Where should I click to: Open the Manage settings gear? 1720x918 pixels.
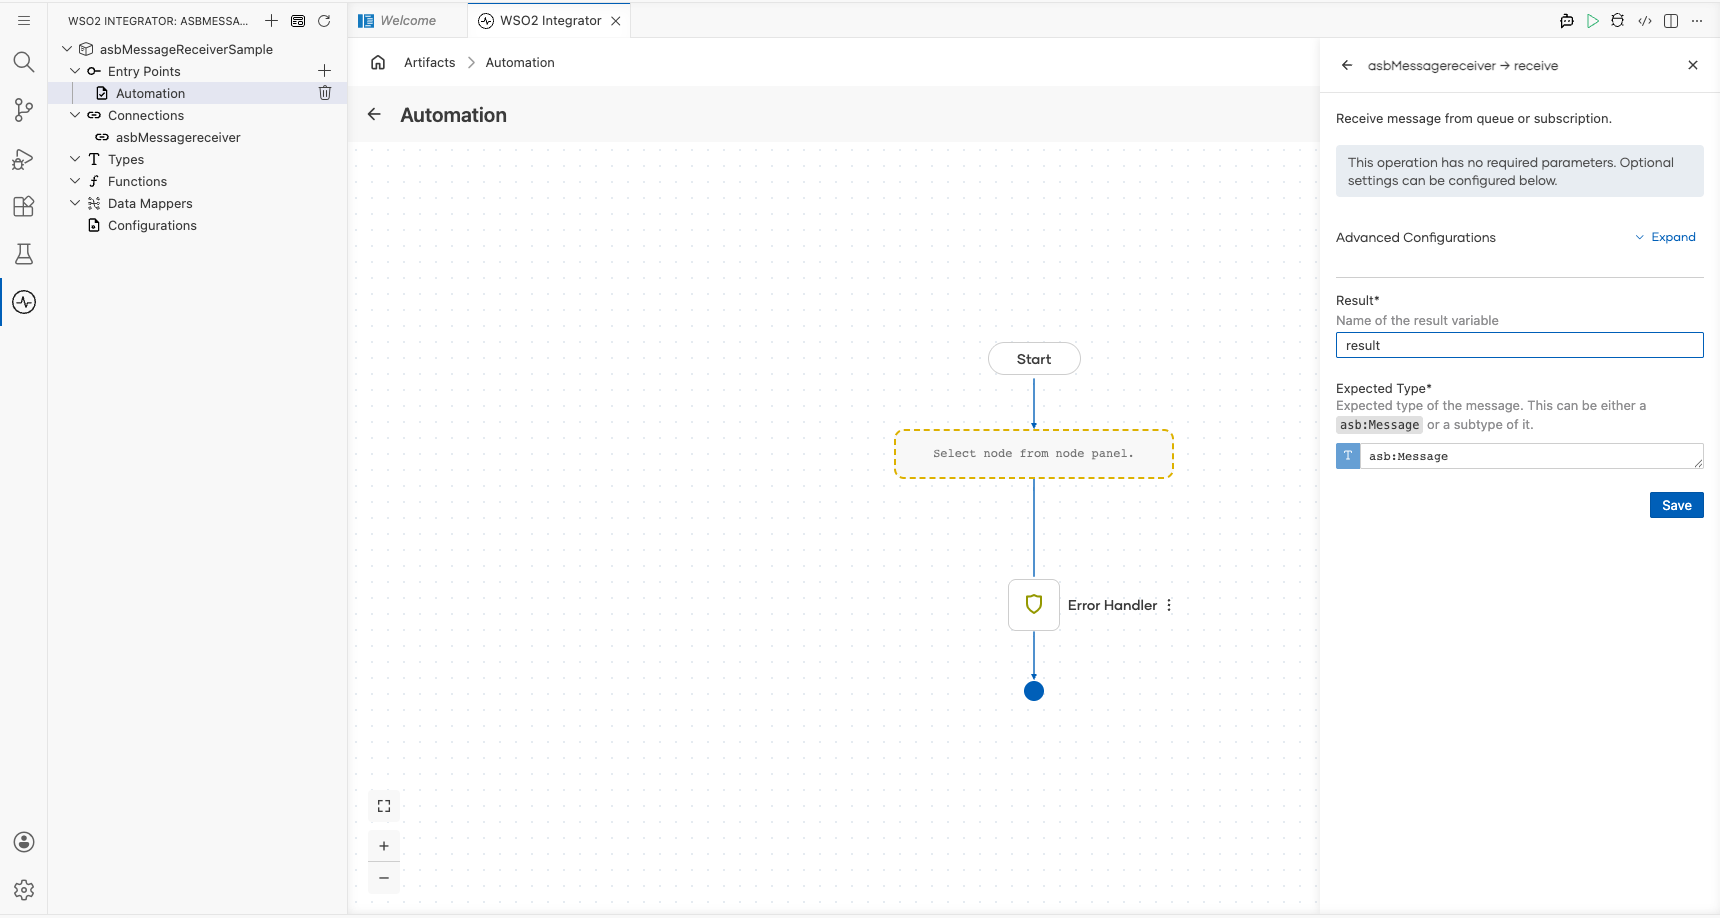(24, 890)
